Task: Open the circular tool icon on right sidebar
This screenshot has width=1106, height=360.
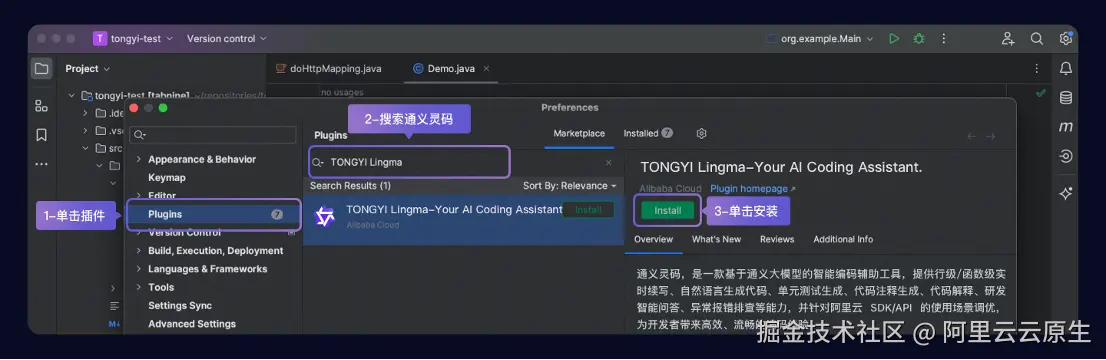Action: coord(1066,157)
